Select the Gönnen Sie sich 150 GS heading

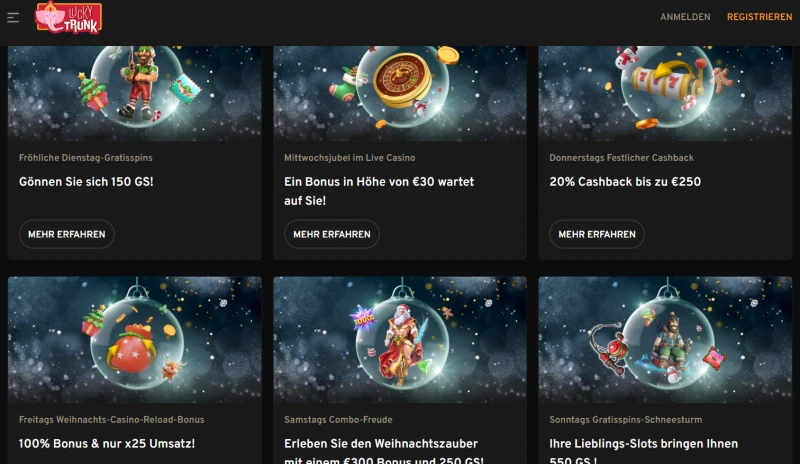86,182
